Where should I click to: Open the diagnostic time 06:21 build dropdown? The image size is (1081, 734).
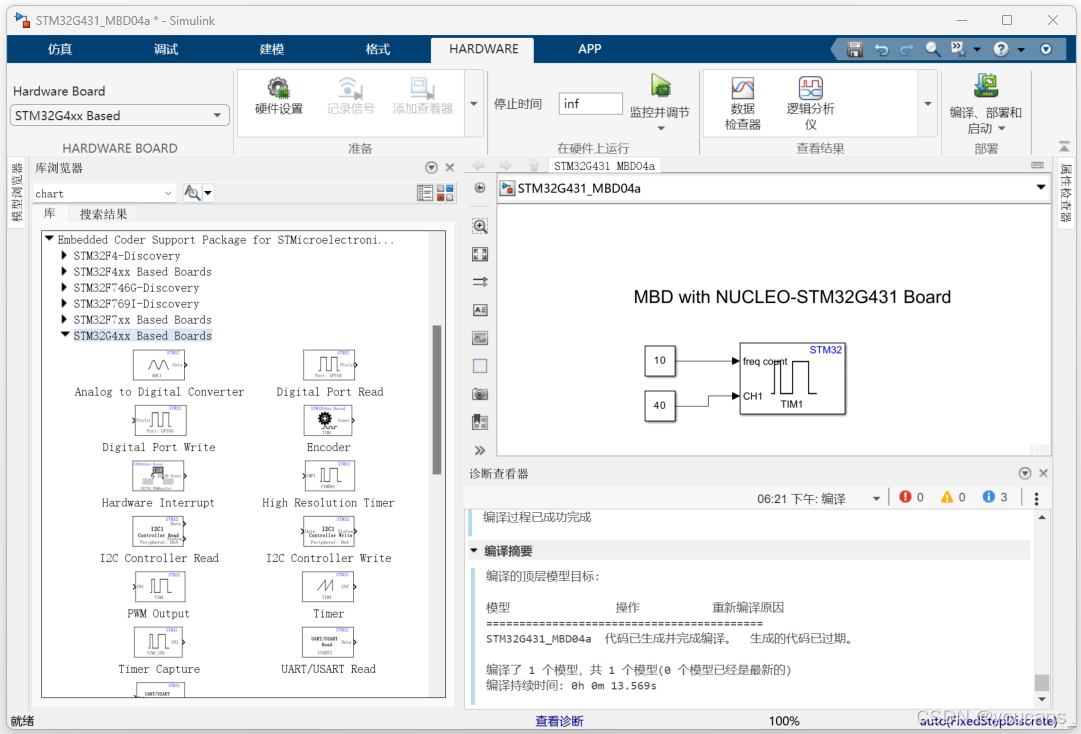coord(876,498)
